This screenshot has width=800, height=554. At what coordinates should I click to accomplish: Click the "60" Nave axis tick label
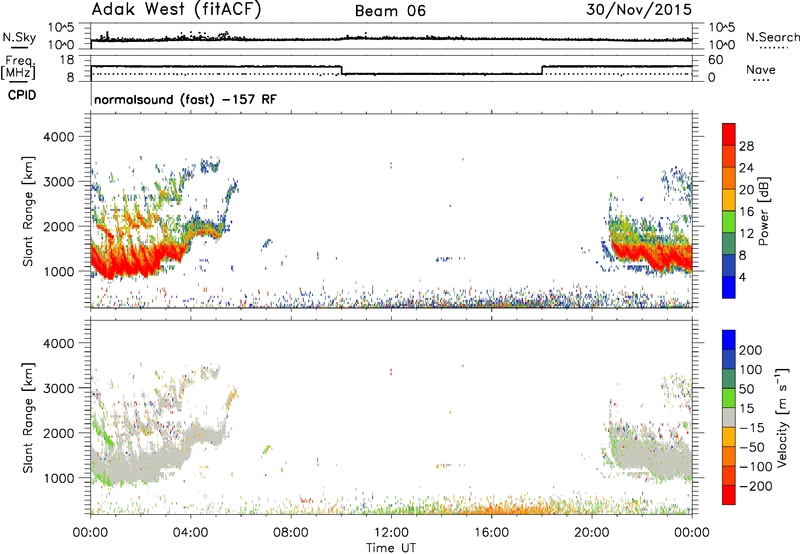coord(715,60)
